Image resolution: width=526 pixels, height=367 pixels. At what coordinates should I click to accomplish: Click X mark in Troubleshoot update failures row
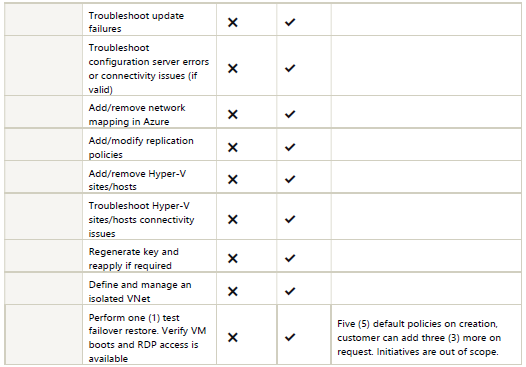[x=232, y=22]
